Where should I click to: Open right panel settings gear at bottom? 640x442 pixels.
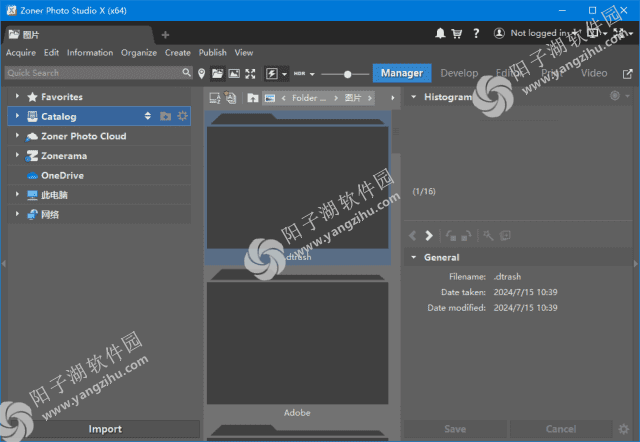click(624, 429)
